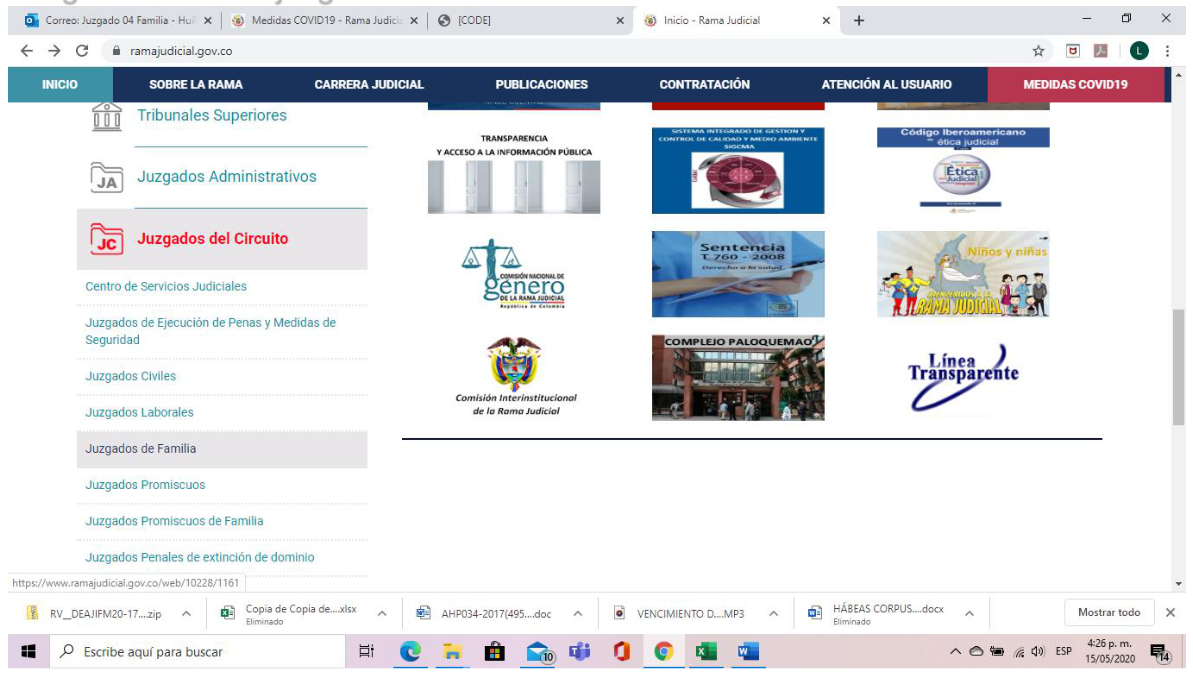Open Juzgados Promiscuos link
This screenshot has width=1193, height=679.
click(145, 485)
